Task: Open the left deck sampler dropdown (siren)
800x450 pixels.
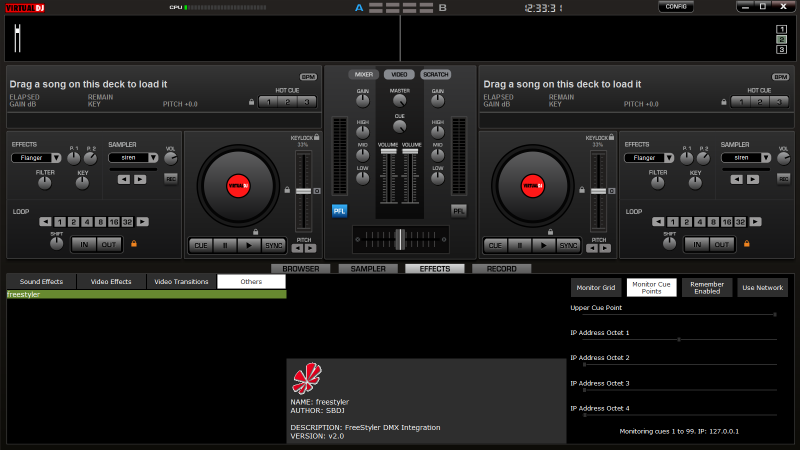Action: click(x=153, y=158)
